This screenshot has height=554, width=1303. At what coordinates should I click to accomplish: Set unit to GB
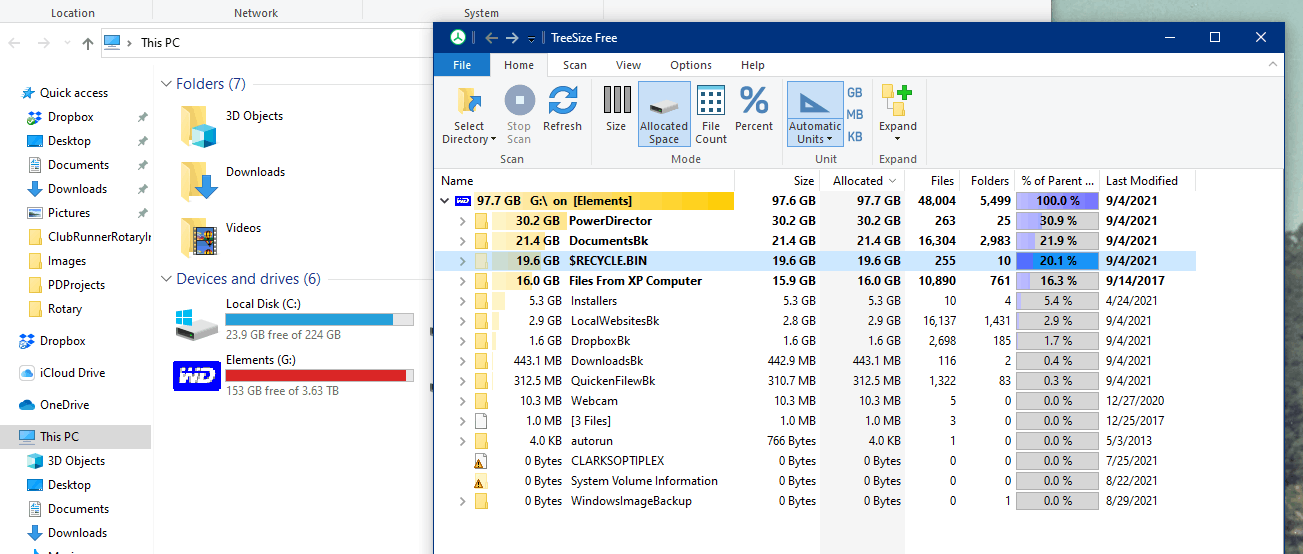click(855, 93)
